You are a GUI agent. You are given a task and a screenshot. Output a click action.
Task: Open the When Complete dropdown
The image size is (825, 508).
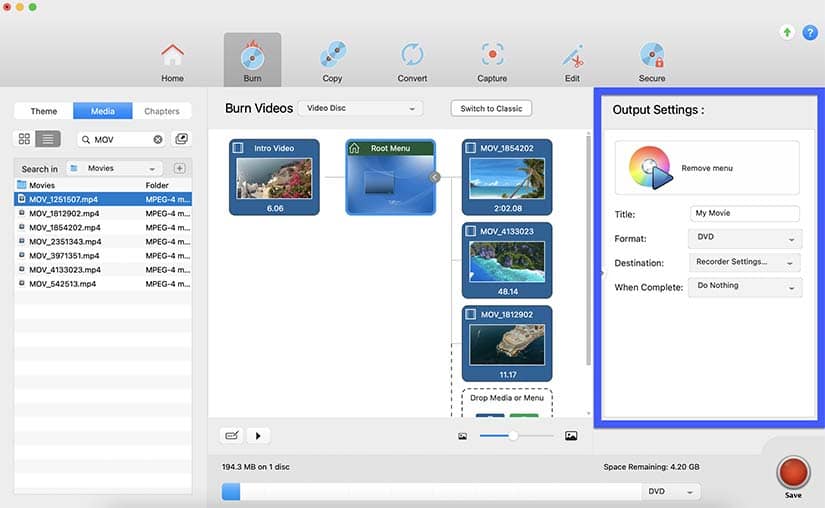pyautogui.click(x=745, y=286)
